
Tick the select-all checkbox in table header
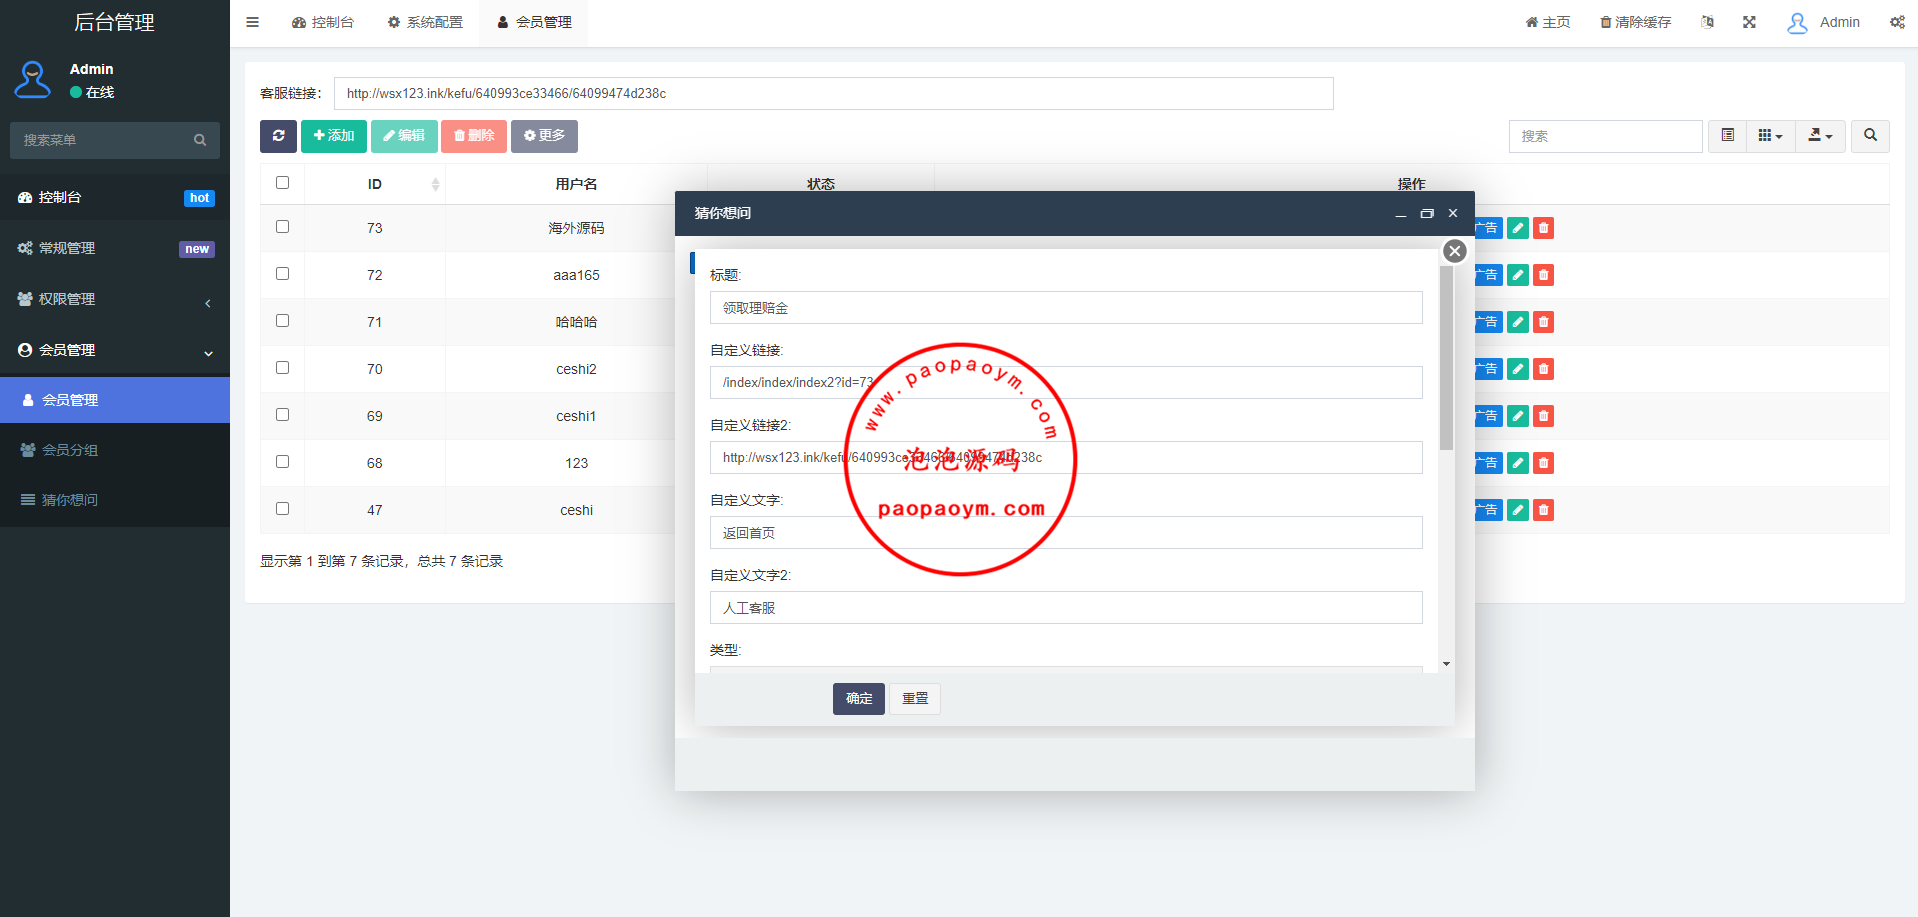click(283, 183)
